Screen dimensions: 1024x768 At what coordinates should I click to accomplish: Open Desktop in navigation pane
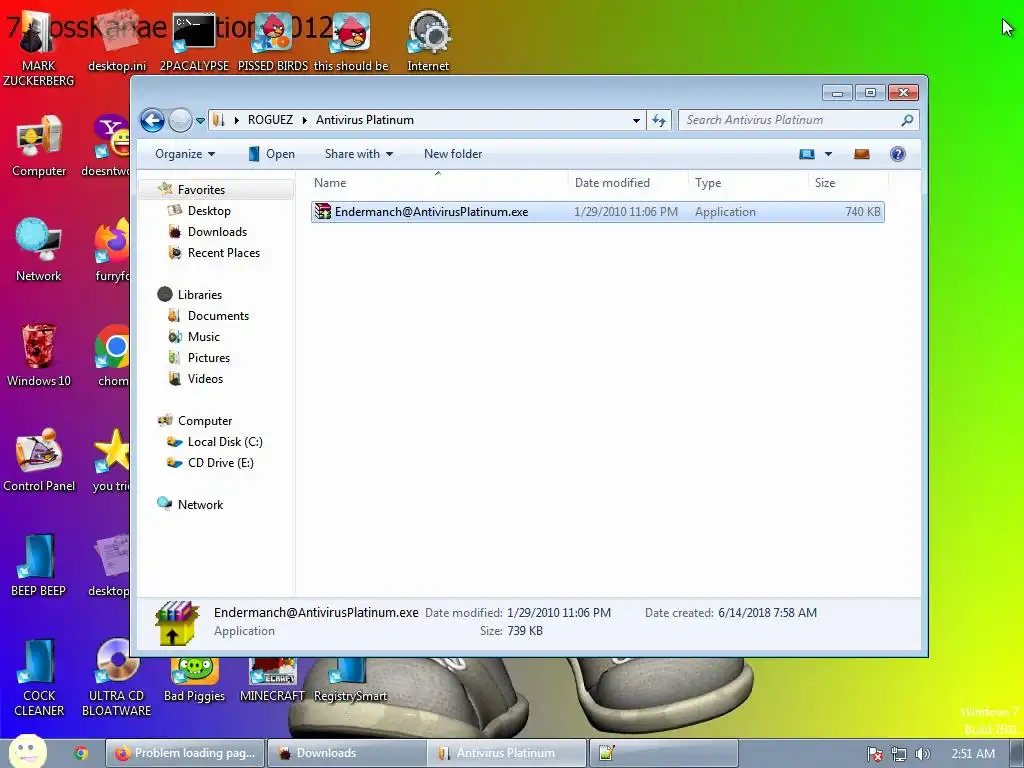(x=208, y=211)
